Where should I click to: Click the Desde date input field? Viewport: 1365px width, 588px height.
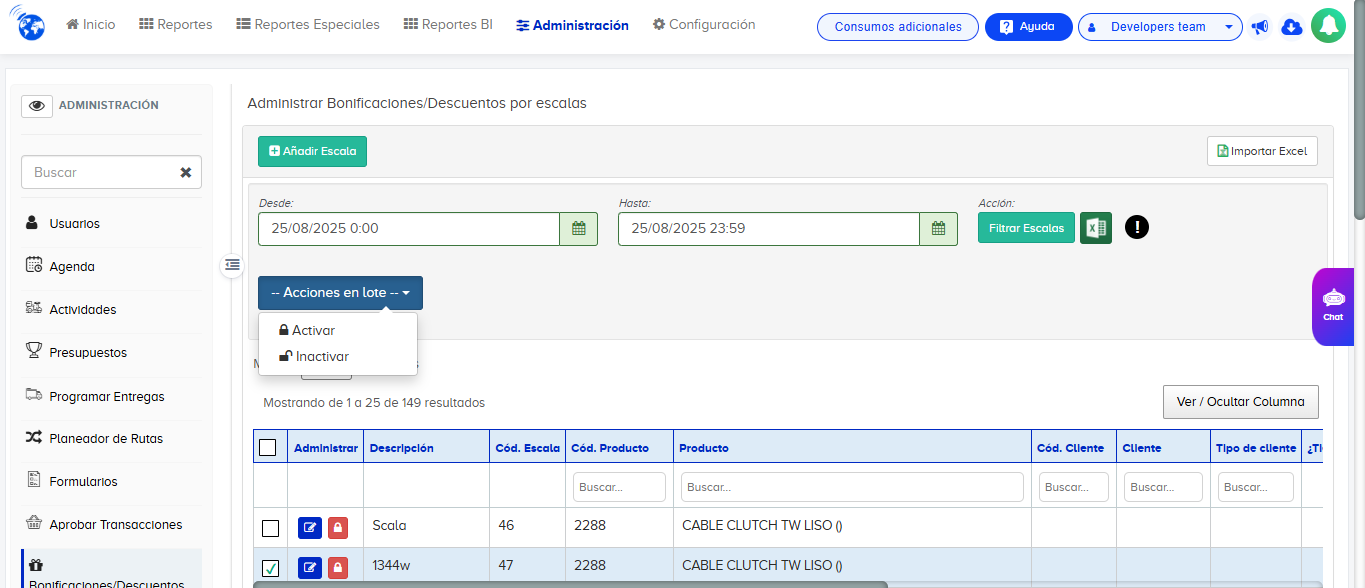pos(409,228)
